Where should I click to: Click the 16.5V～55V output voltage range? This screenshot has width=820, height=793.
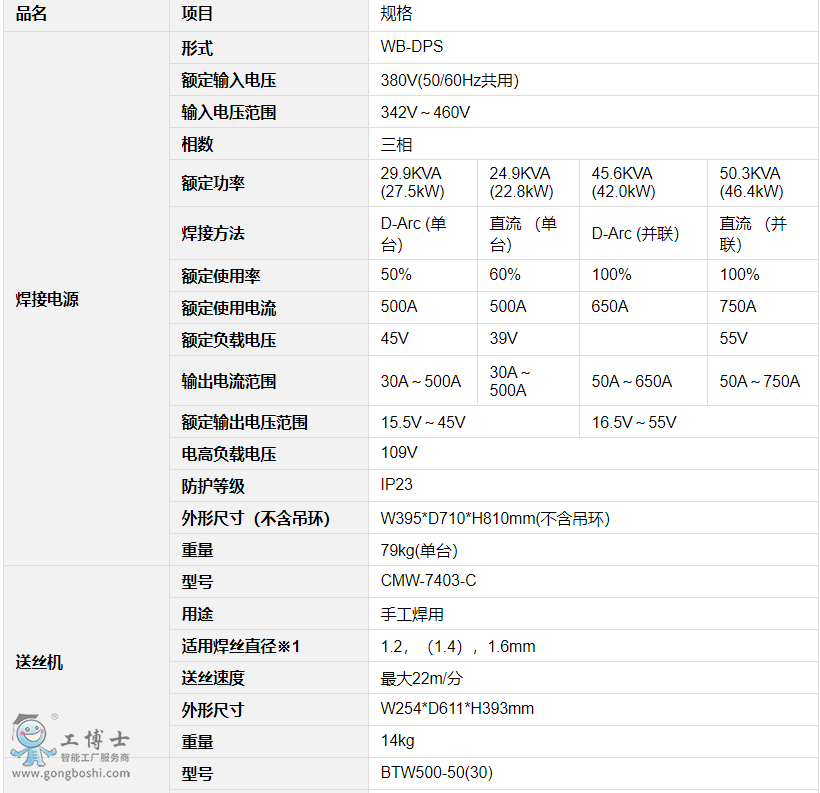634,422
